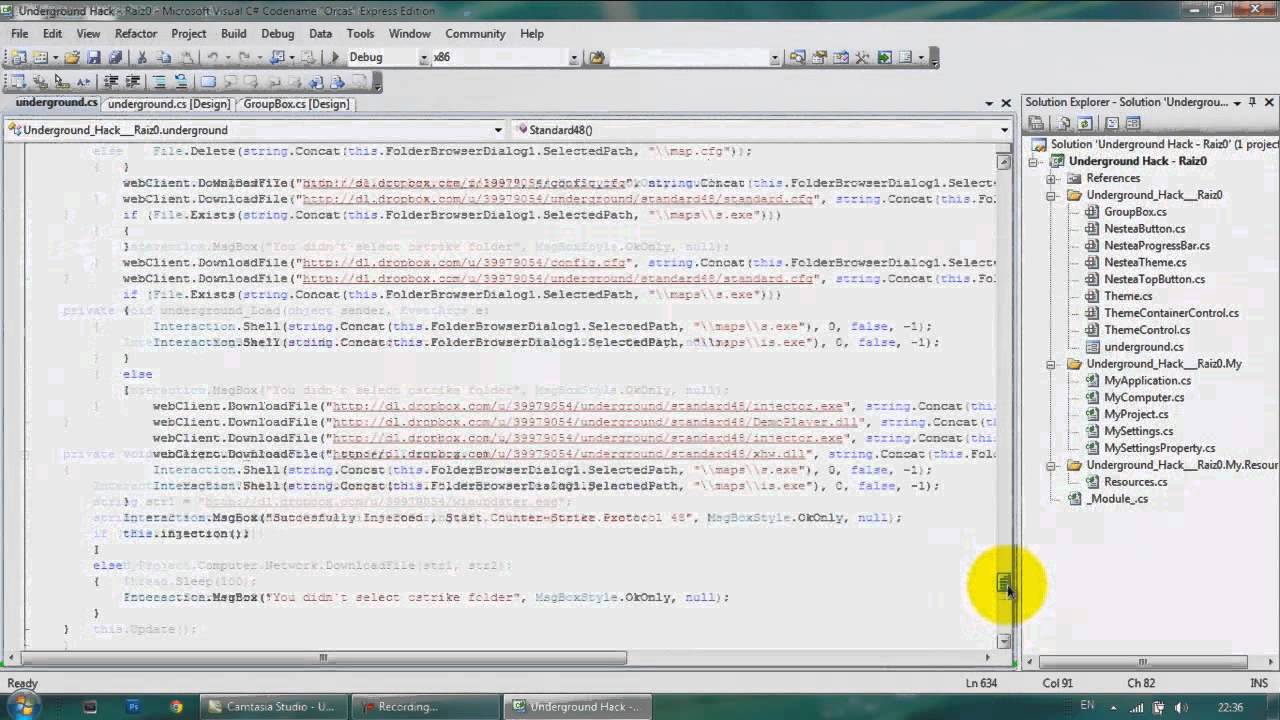1280x720 pixels.
Task: Collapse the Underground_Hack__Raiz0 folder node
Action: [1051, 195]
